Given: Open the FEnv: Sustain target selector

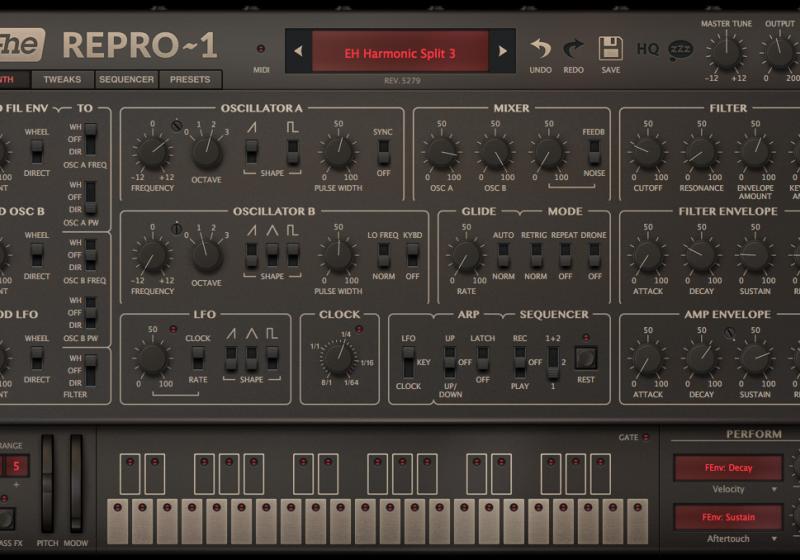Looking at the screenshot, I should [x=729, y=517].
